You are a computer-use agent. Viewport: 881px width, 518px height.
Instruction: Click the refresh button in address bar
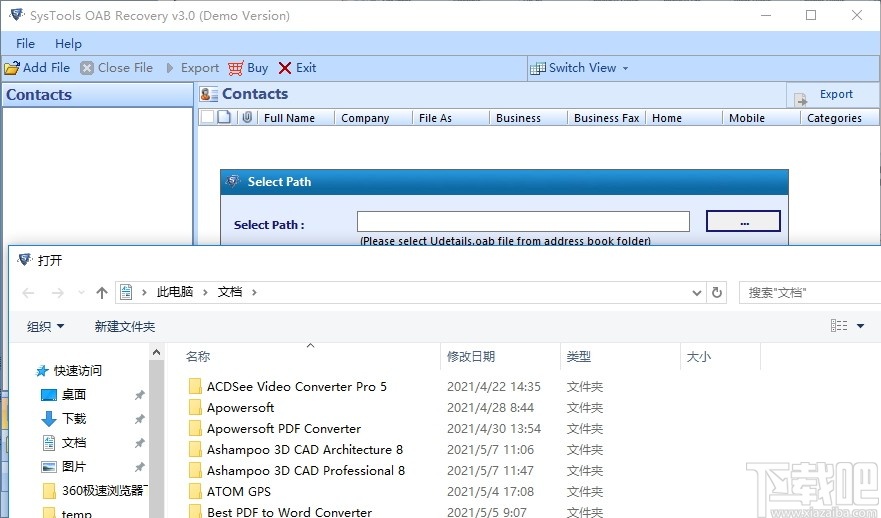pos(717,293)
